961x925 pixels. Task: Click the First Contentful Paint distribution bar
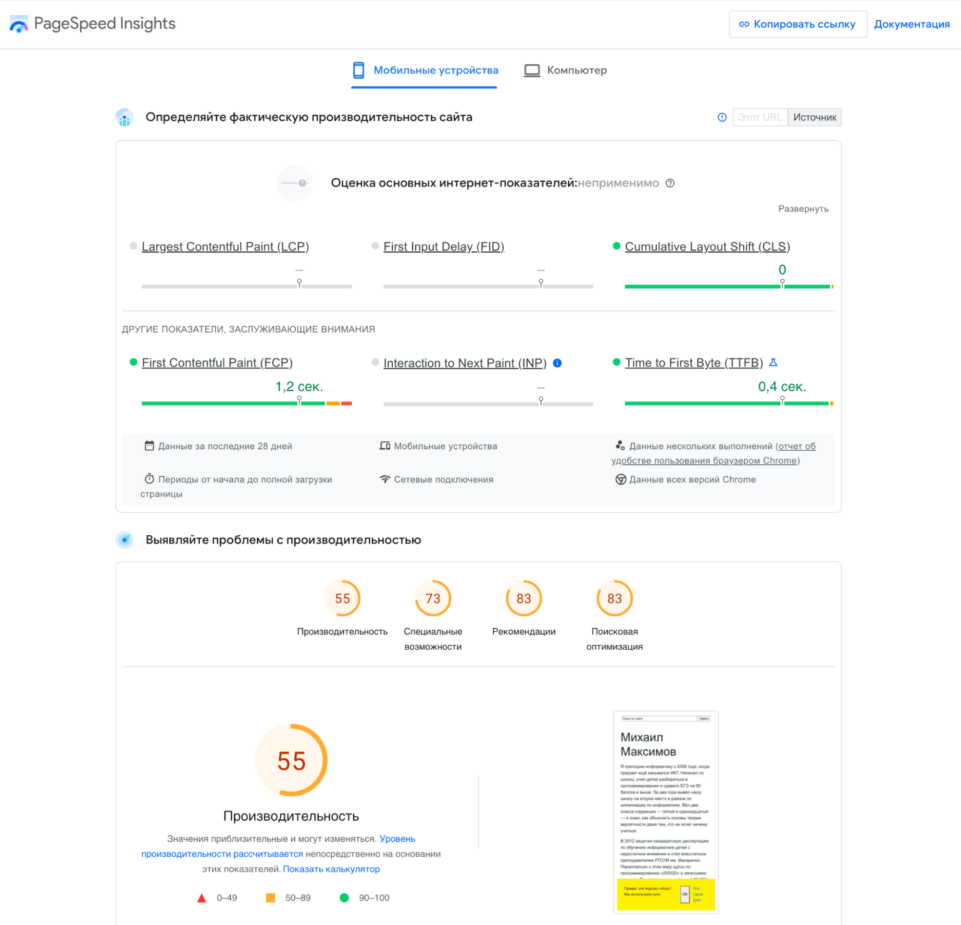point(246,403)
